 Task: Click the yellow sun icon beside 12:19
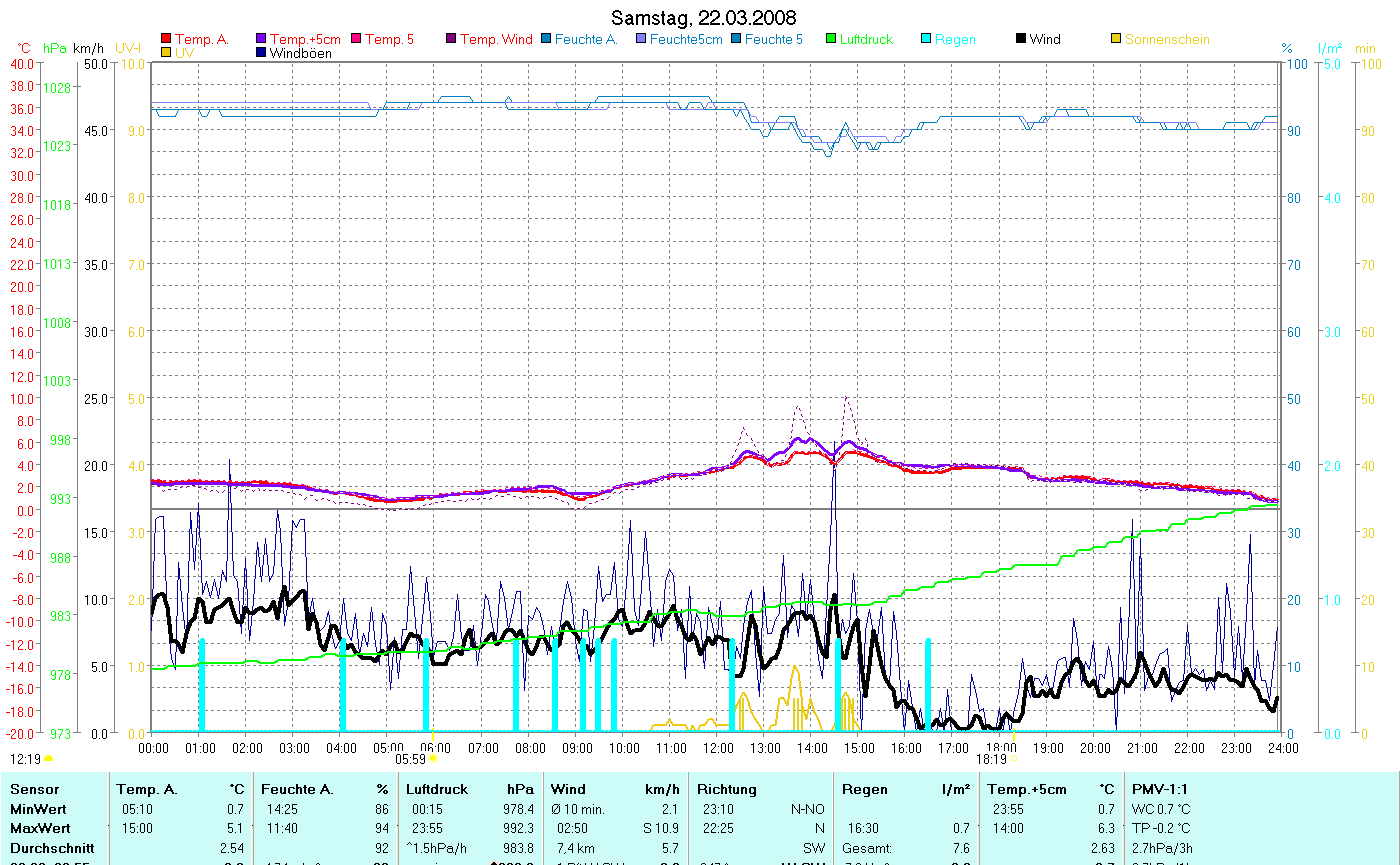(x=48, y=759)
